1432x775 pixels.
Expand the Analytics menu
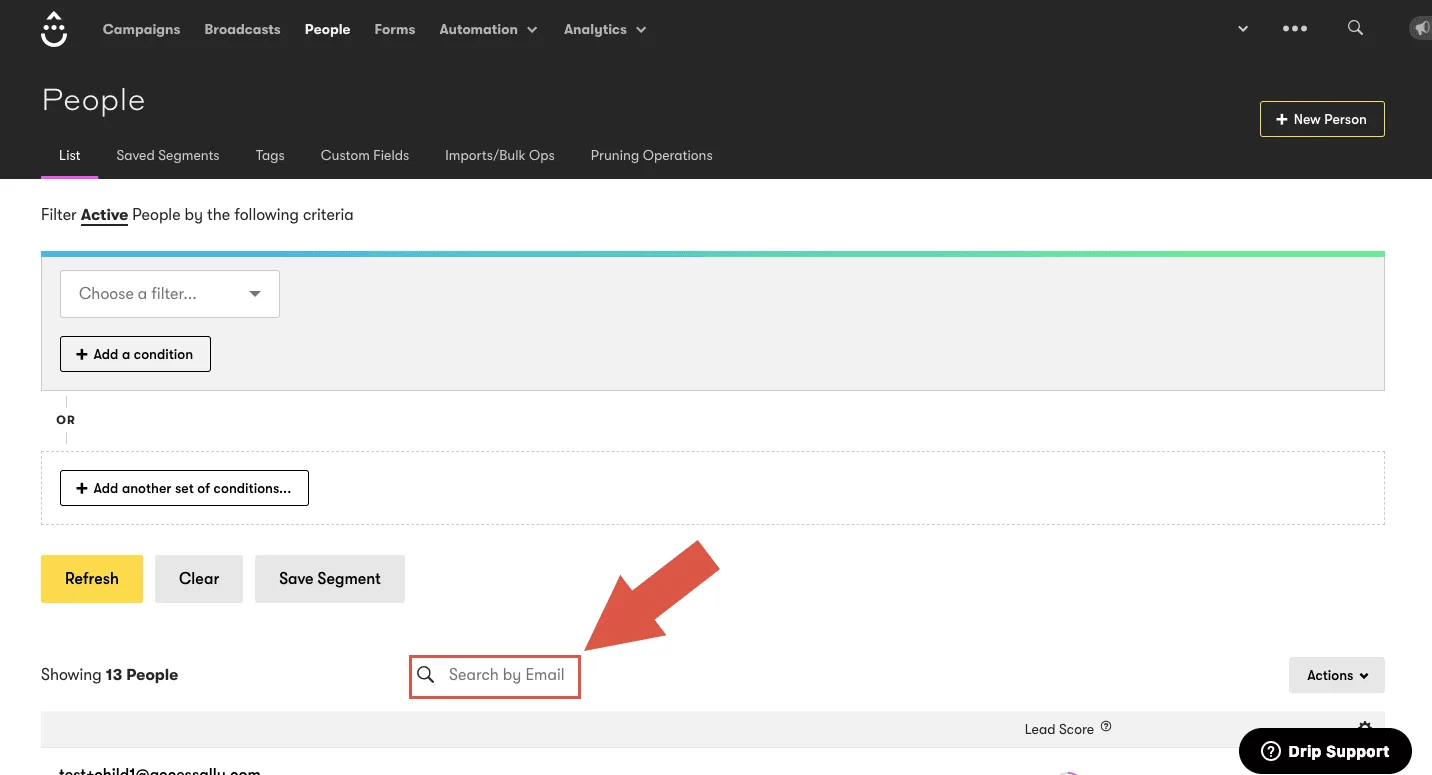click(604, 29)
